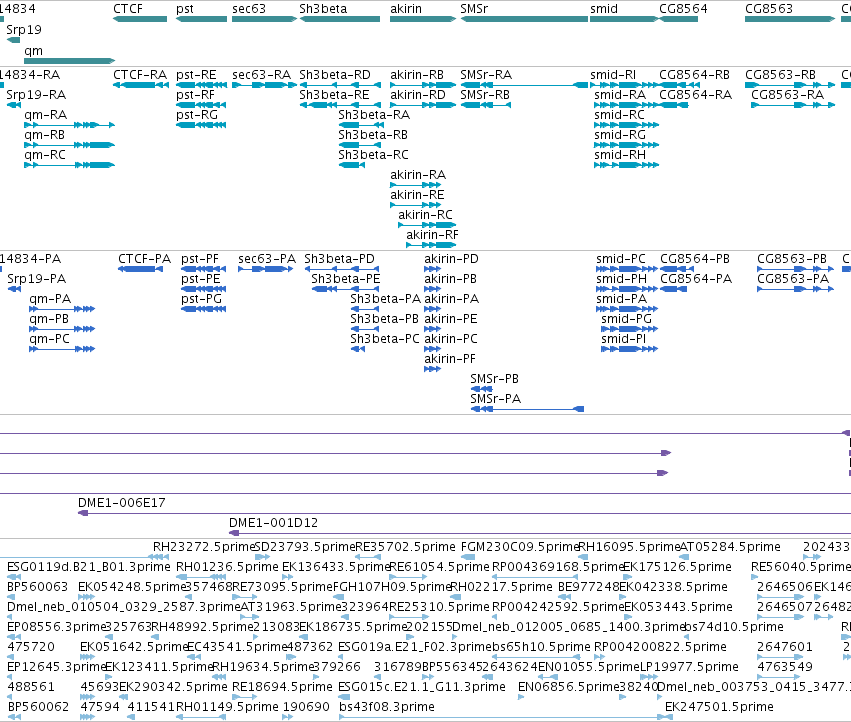Click the CG8563-RA transcript label

788,94
